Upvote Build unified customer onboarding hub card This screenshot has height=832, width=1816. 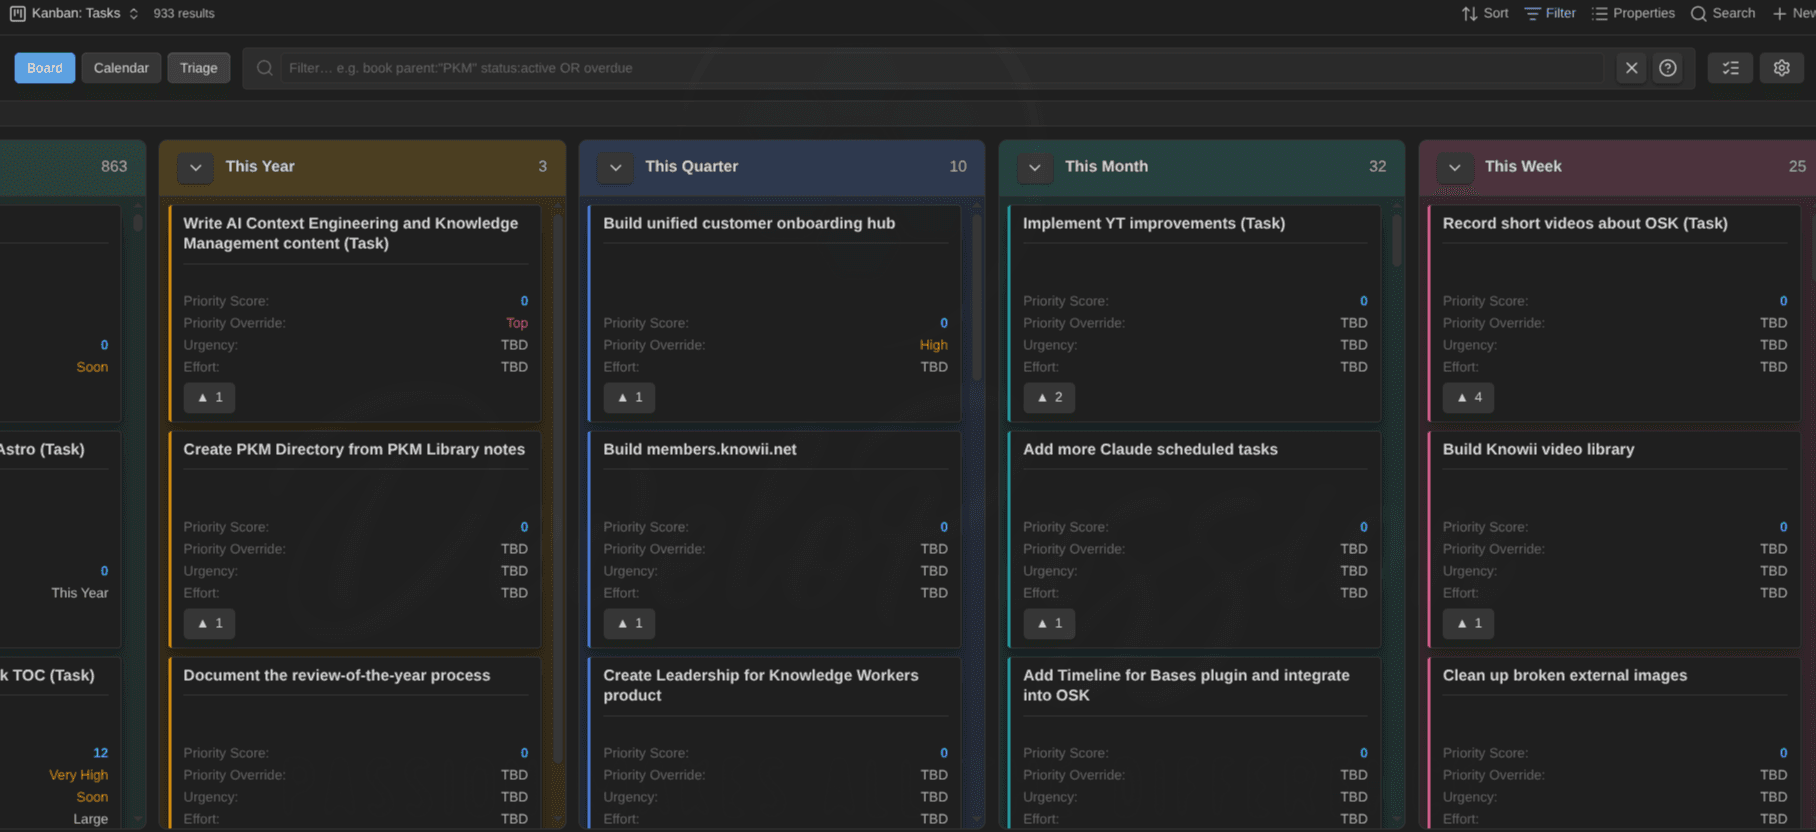click(630, 397)
